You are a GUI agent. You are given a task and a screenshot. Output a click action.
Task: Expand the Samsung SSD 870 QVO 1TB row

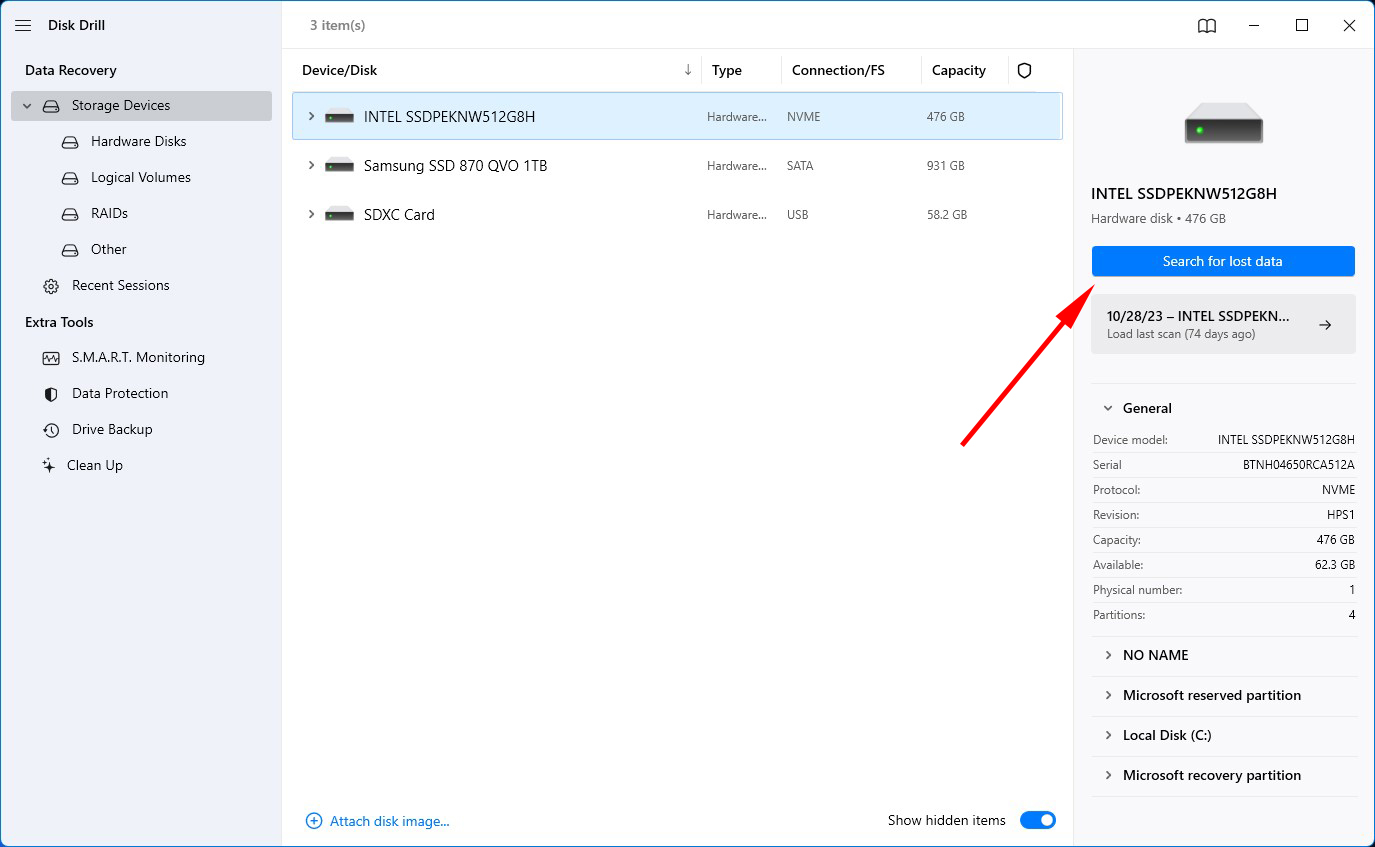(x=311, y=166)
